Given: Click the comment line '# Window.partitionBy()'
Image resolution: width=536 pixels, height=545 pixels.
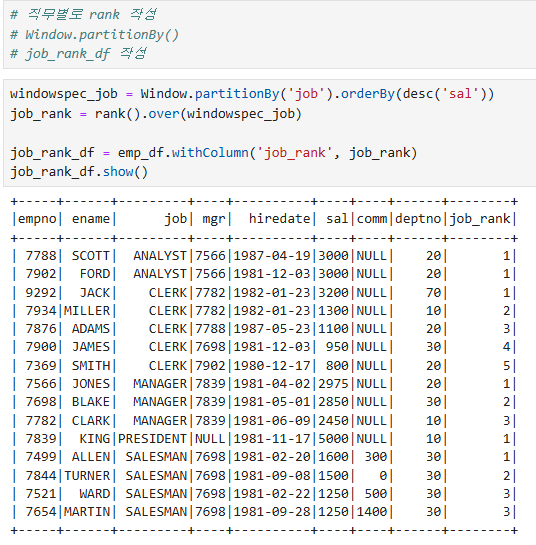Looking at the screenshot, I should point(94,34).
